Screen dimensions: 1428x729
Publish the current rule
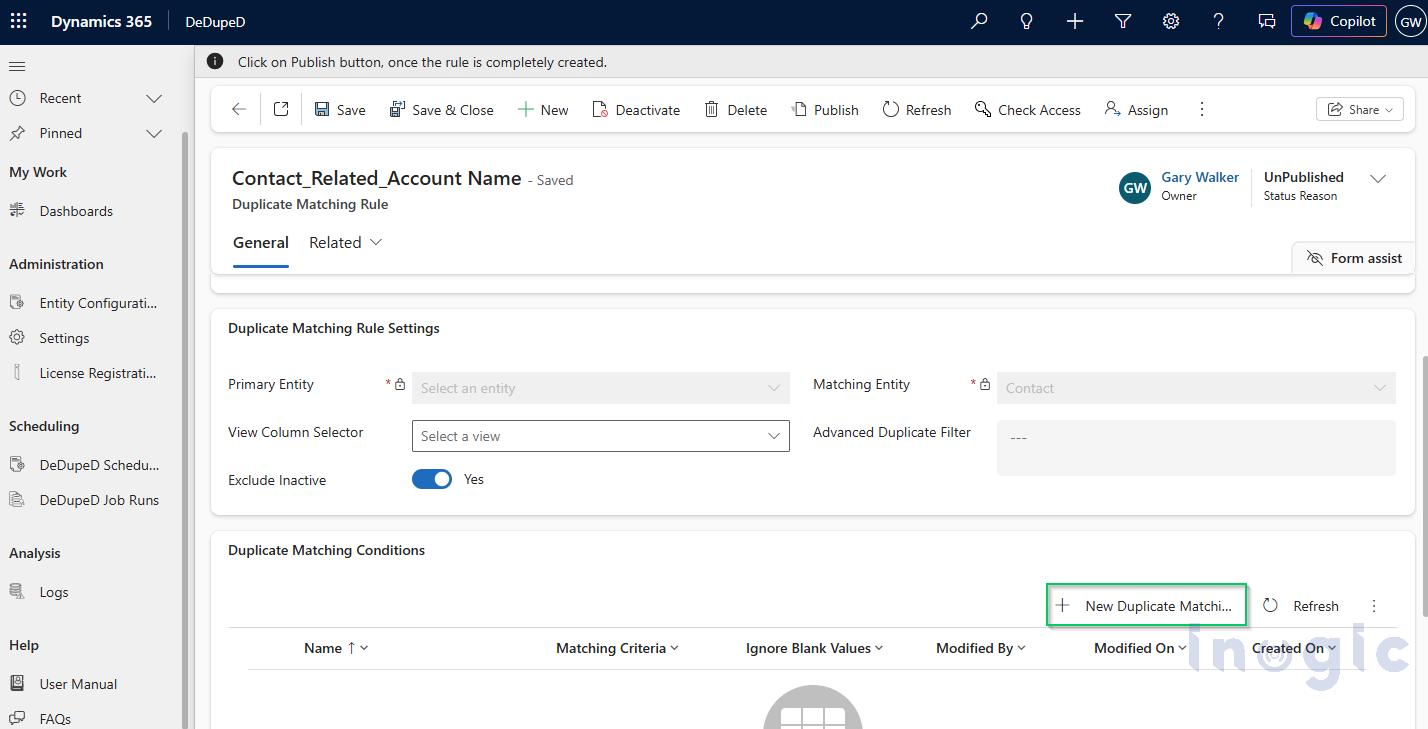pos(824,109)
